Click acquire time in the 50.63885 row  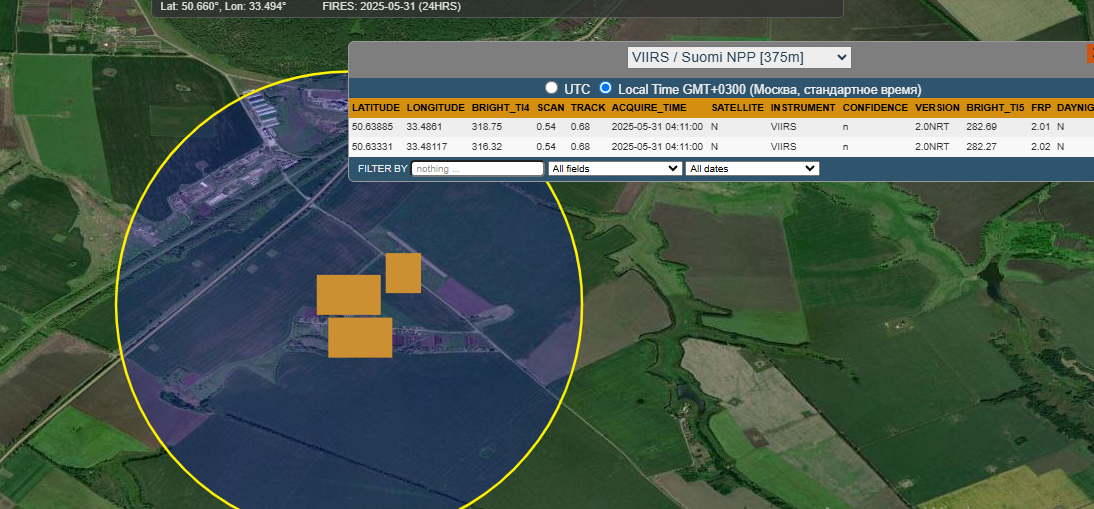657,127
